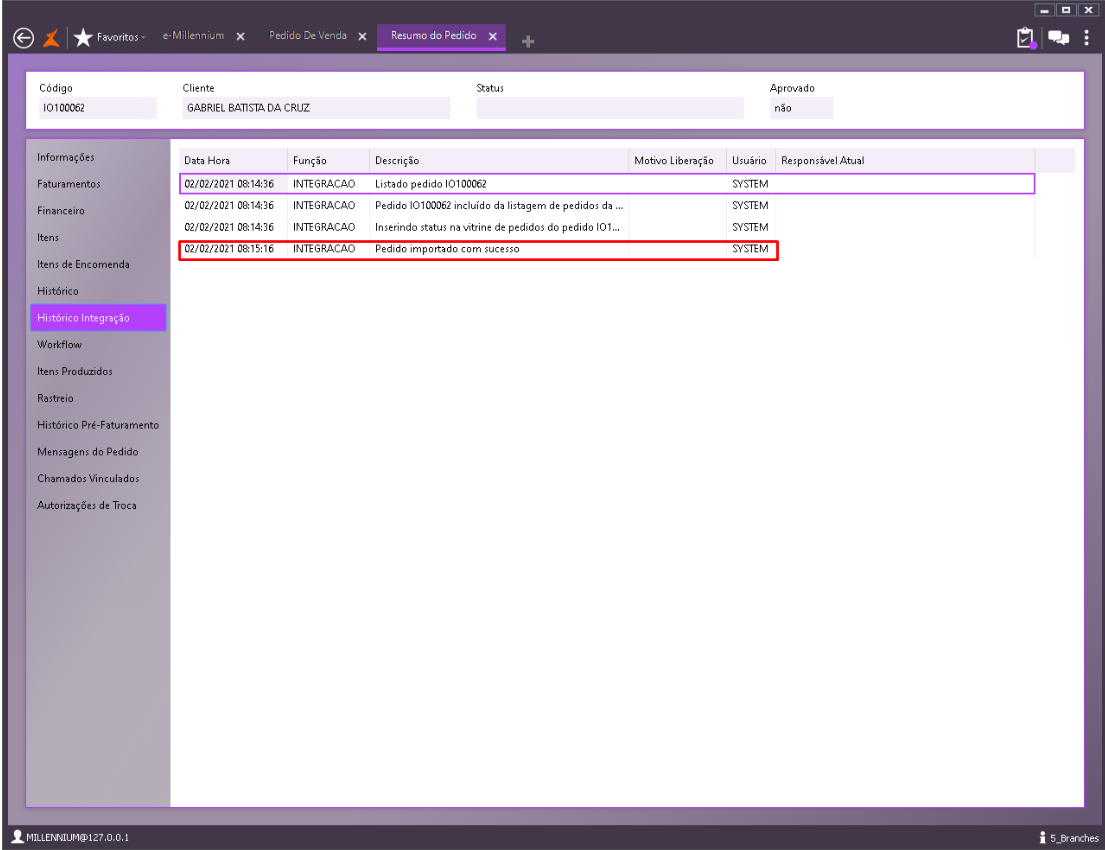Close the Pedido De Venda tab

362,37
